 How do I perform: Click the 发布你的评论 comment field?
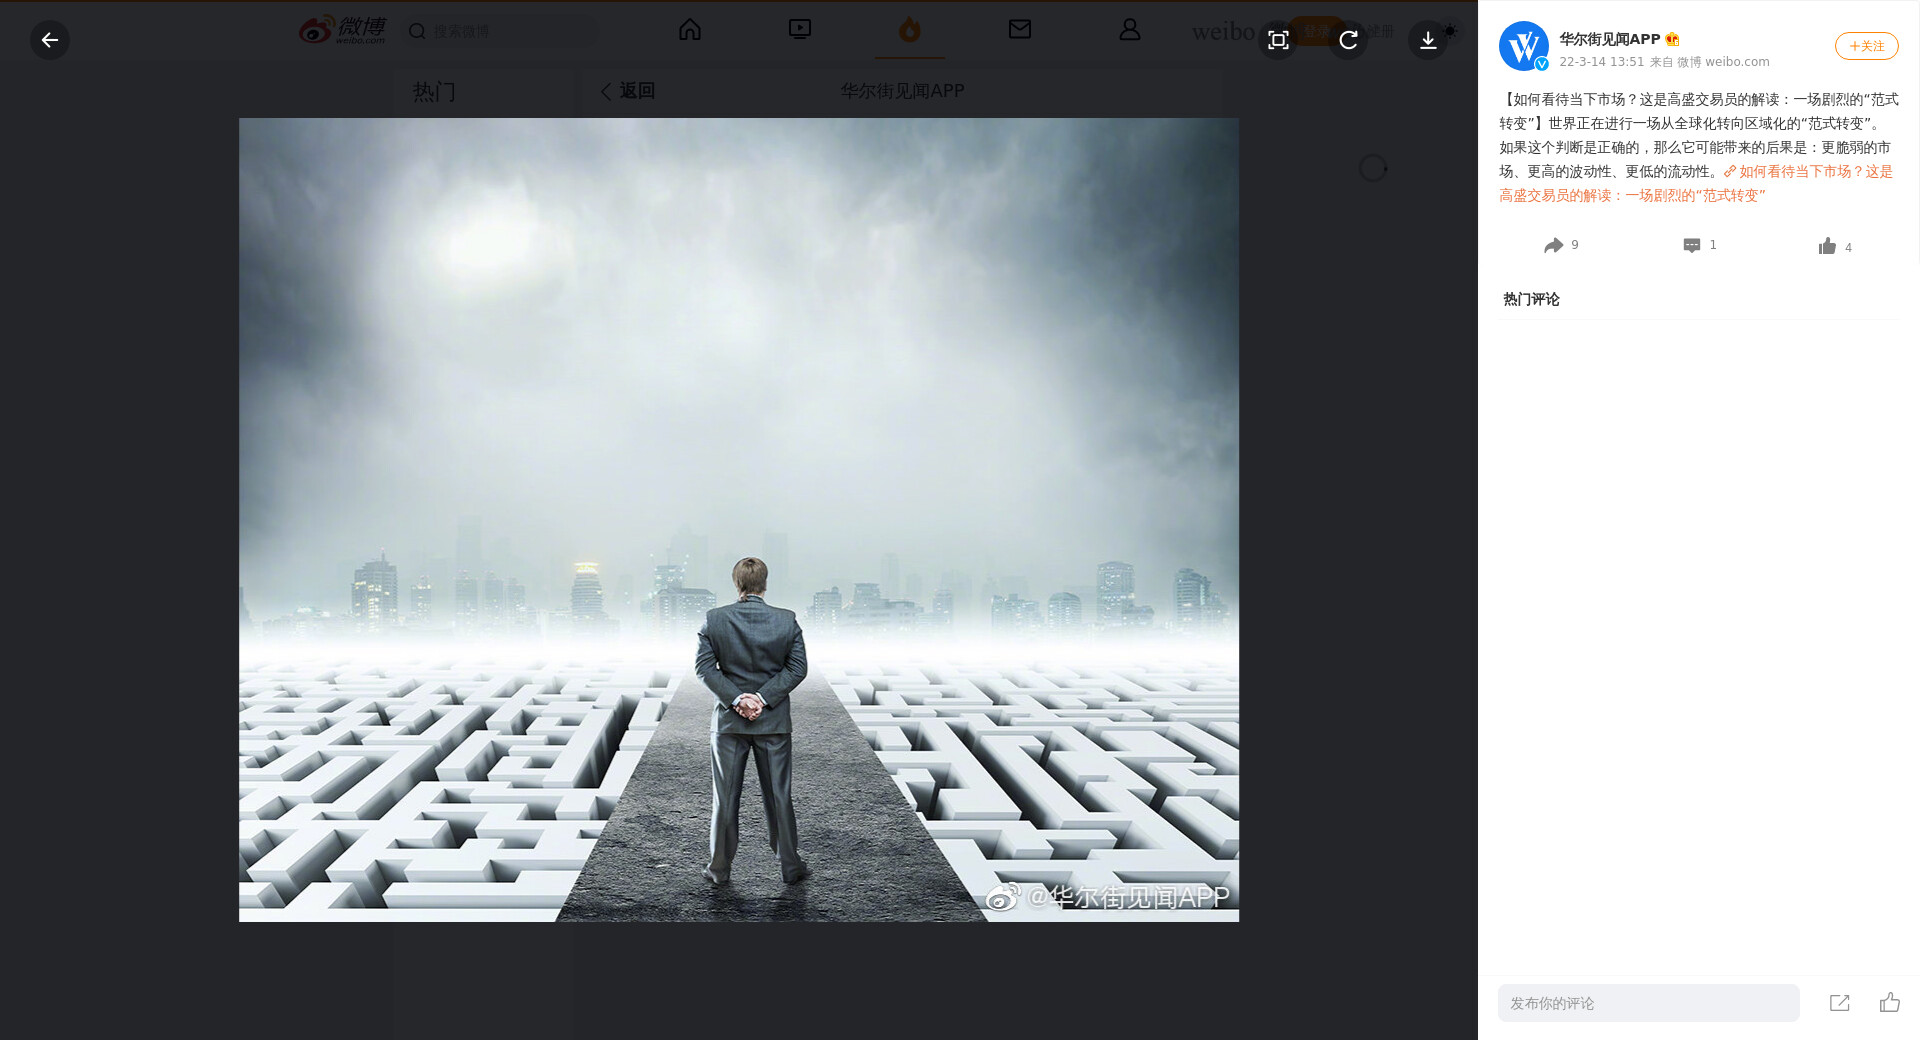1648,1003
